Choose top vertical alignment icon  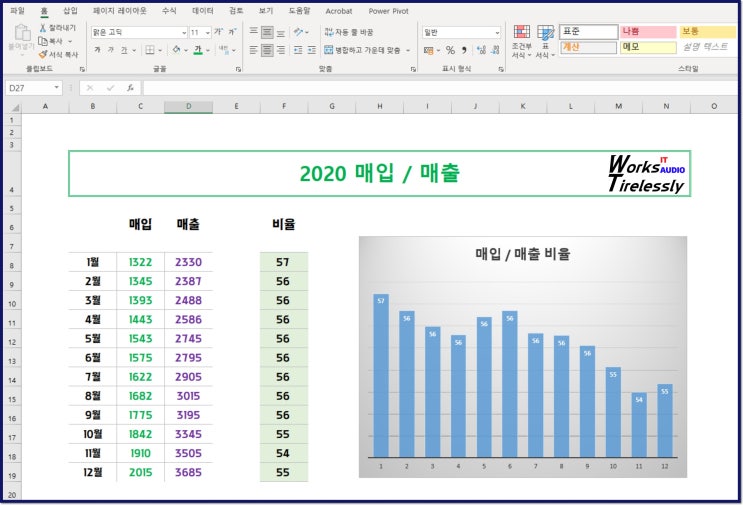click(x=254, y=32)
